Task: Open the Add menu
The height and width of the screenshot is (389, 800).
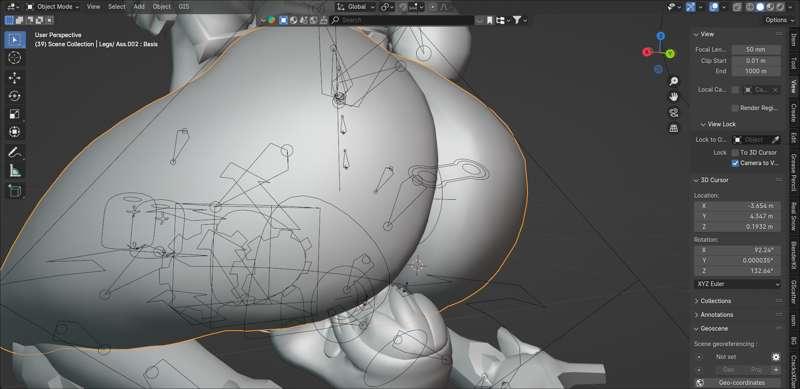Action: tap(139, 7)
